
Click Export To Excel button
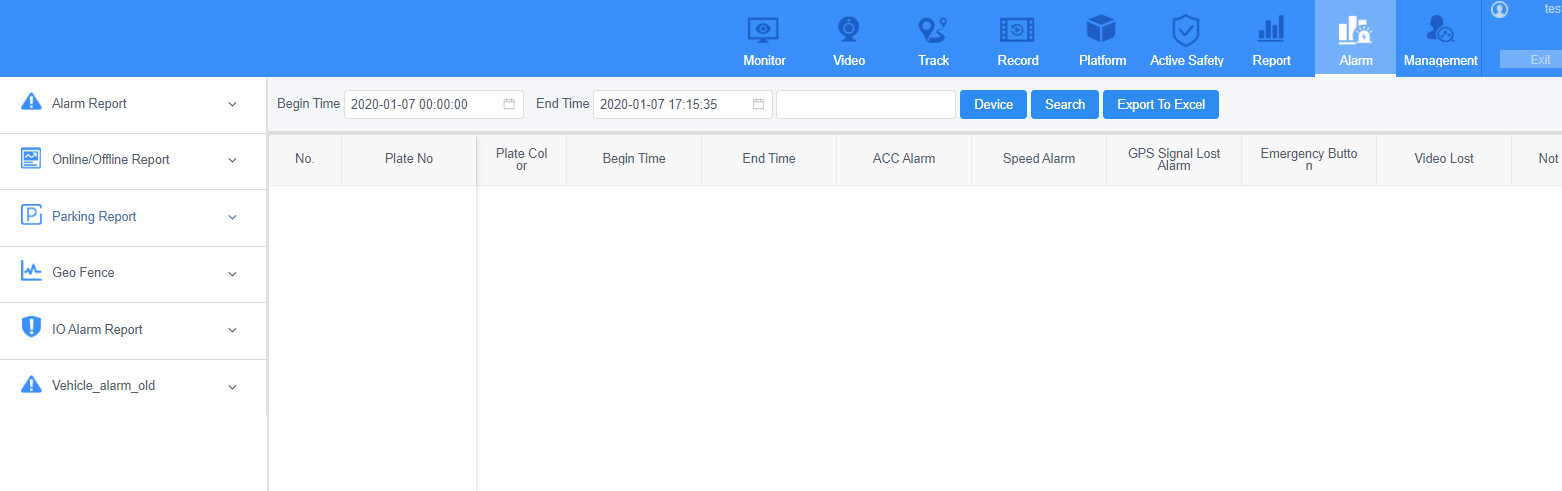[1161, 104]
